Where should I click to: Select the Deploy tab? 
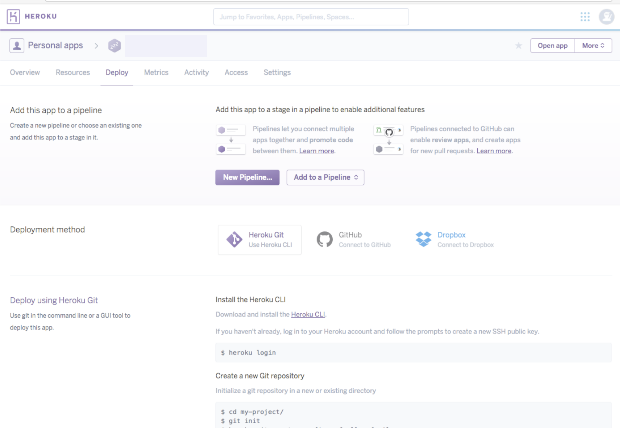pyautogui.click(x=117, y=72)
